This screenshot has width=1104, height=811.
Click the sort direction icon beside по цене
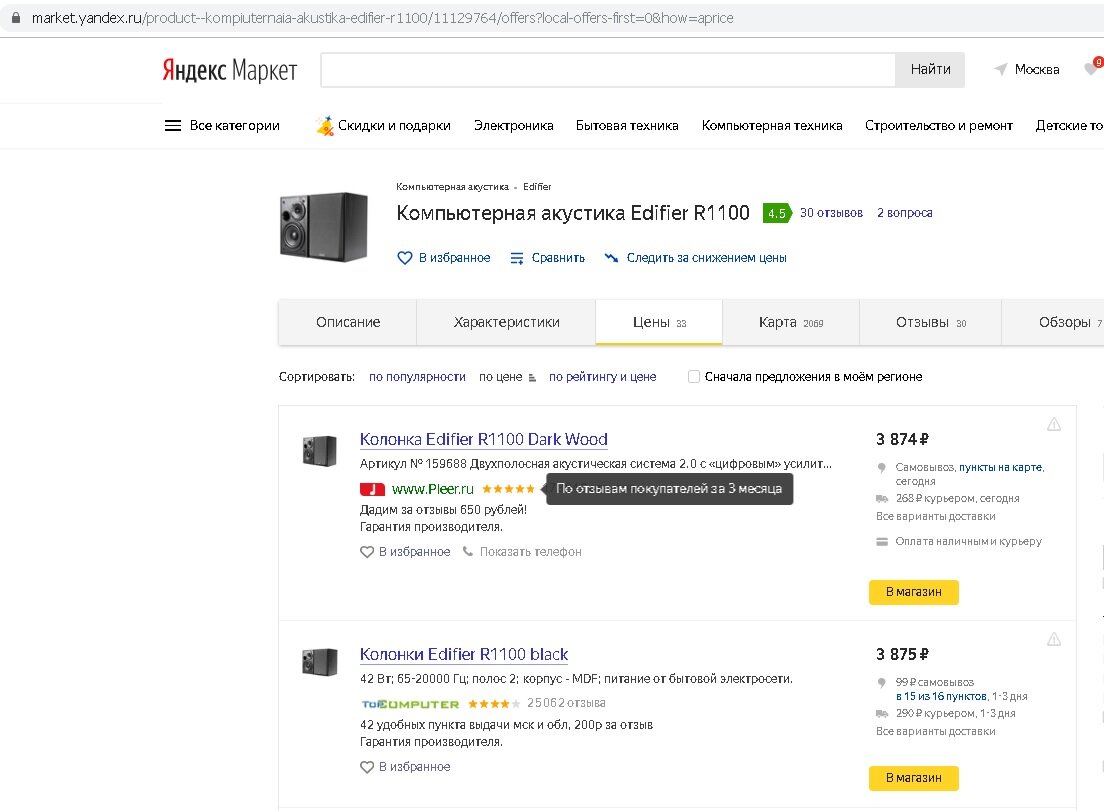[x=532, y=378]
